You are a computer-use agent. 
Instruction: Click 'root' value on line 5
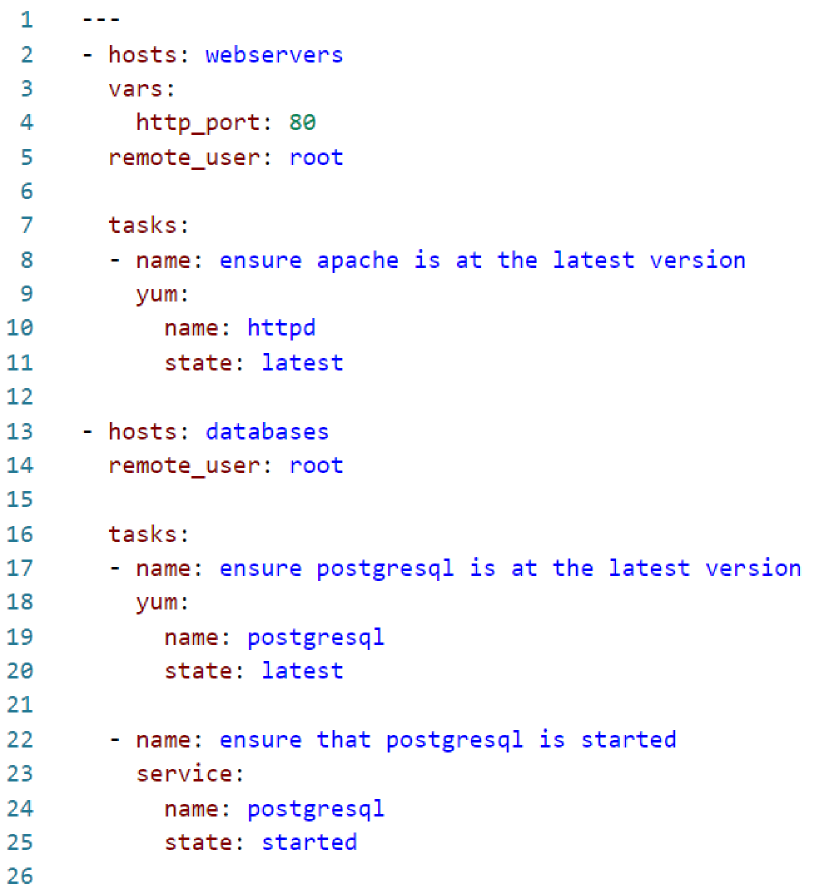click(x=316, y=157)
